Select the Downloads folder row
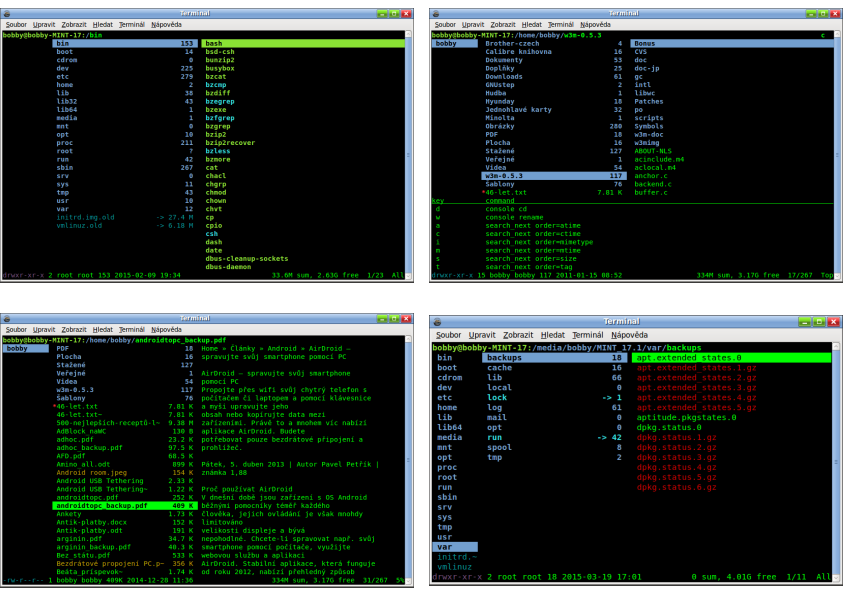 553,77
